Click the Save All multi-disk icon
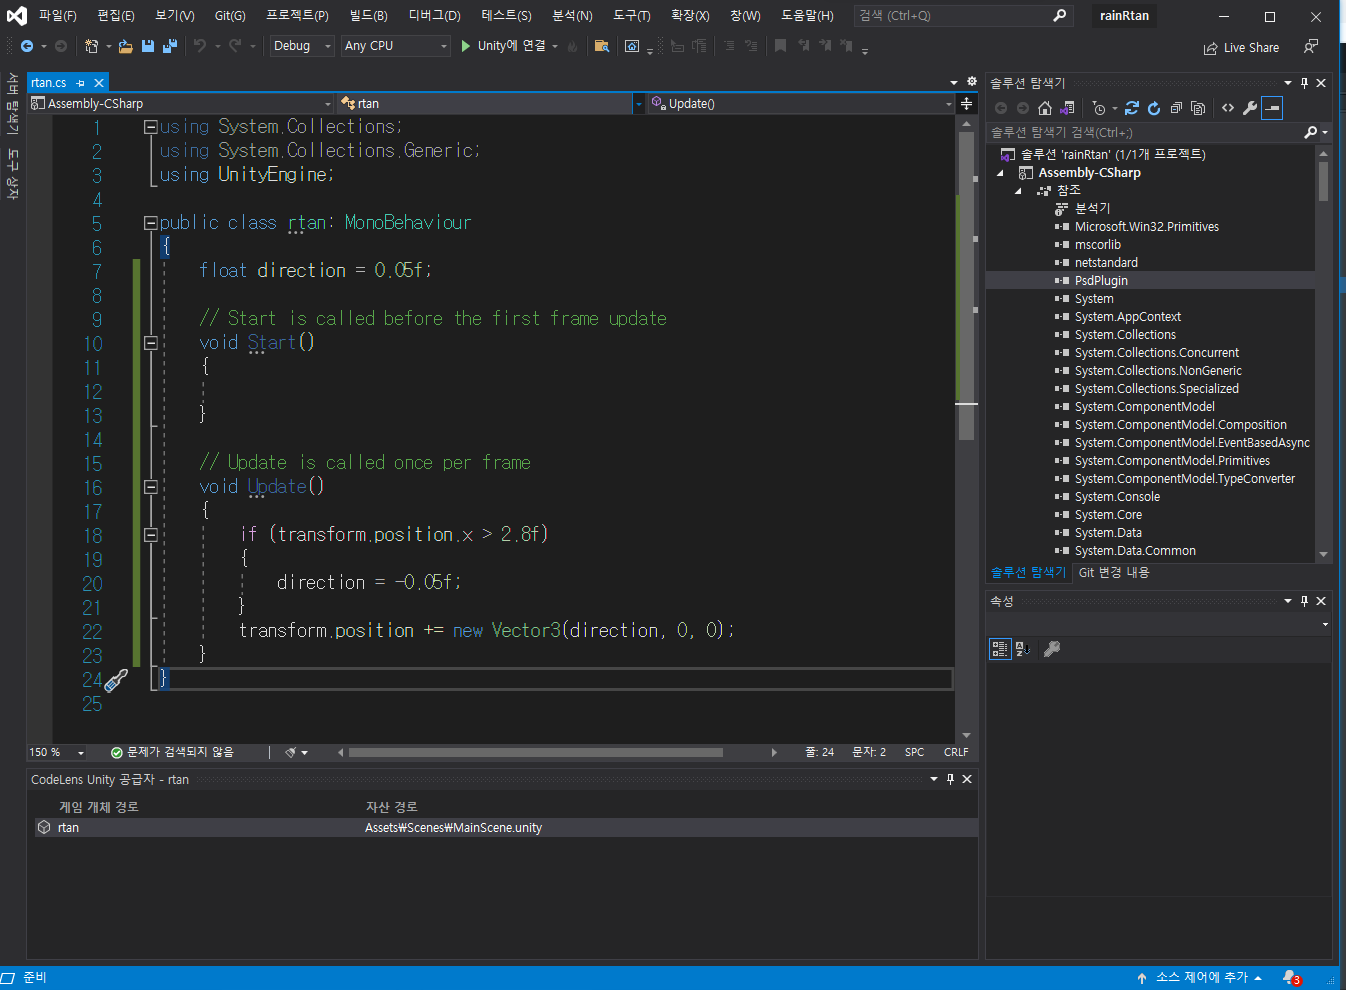The width and height of the screenshot is (1346, 990). tap(170, 46)
